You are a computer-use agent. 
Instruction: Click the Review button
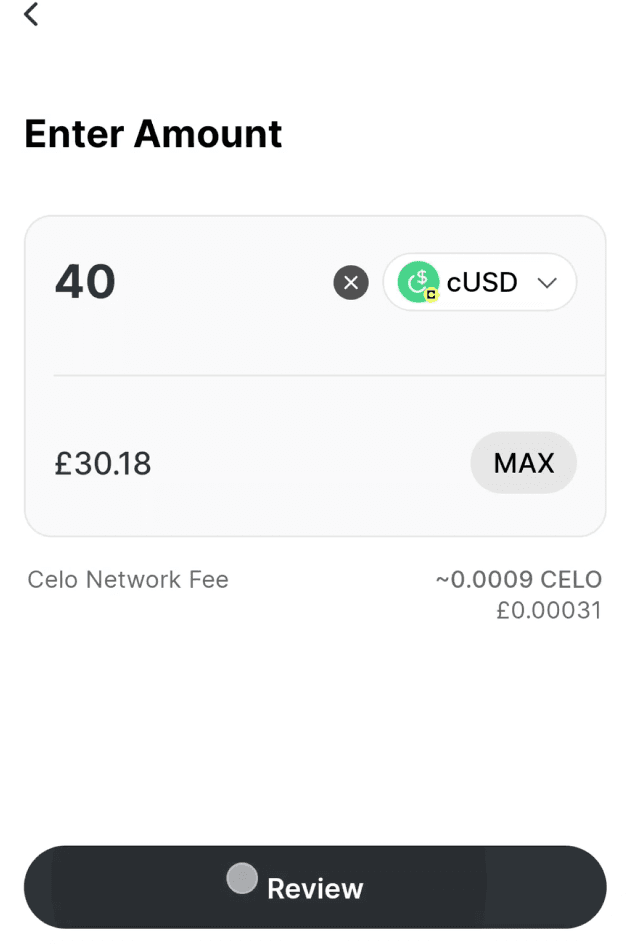pos(315,887)
